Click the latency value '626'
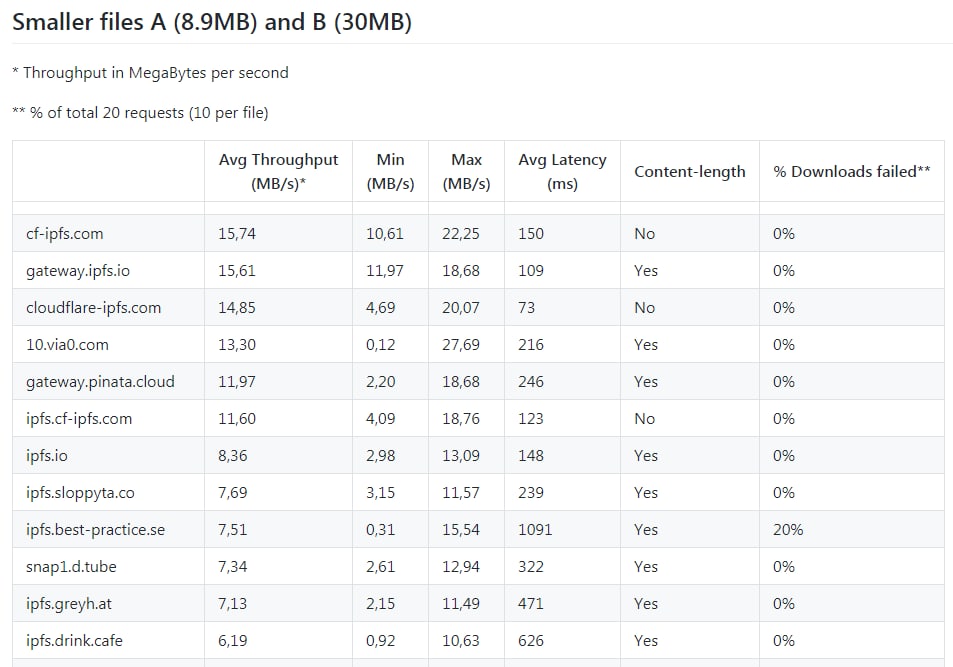Image resolution: width=953 pixels, height=667 pixels. (531, 641)
